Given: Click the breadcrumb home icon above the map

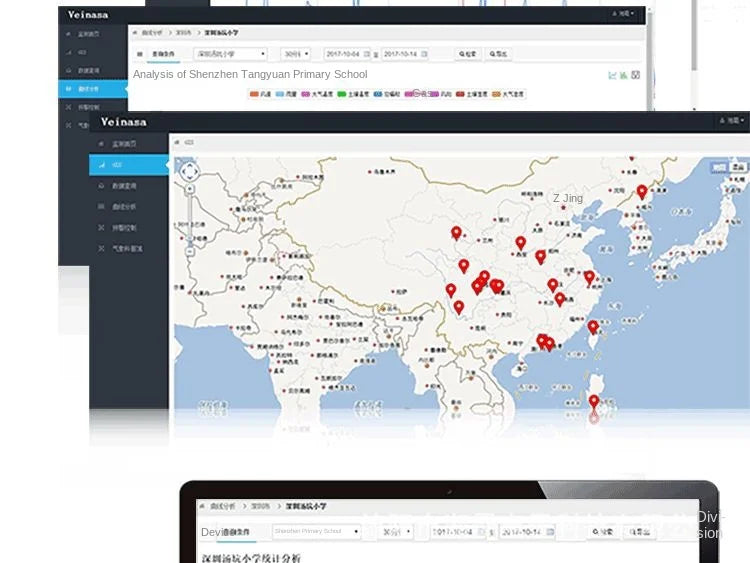Looking at the screenshot, I should [x=177, y=142].
